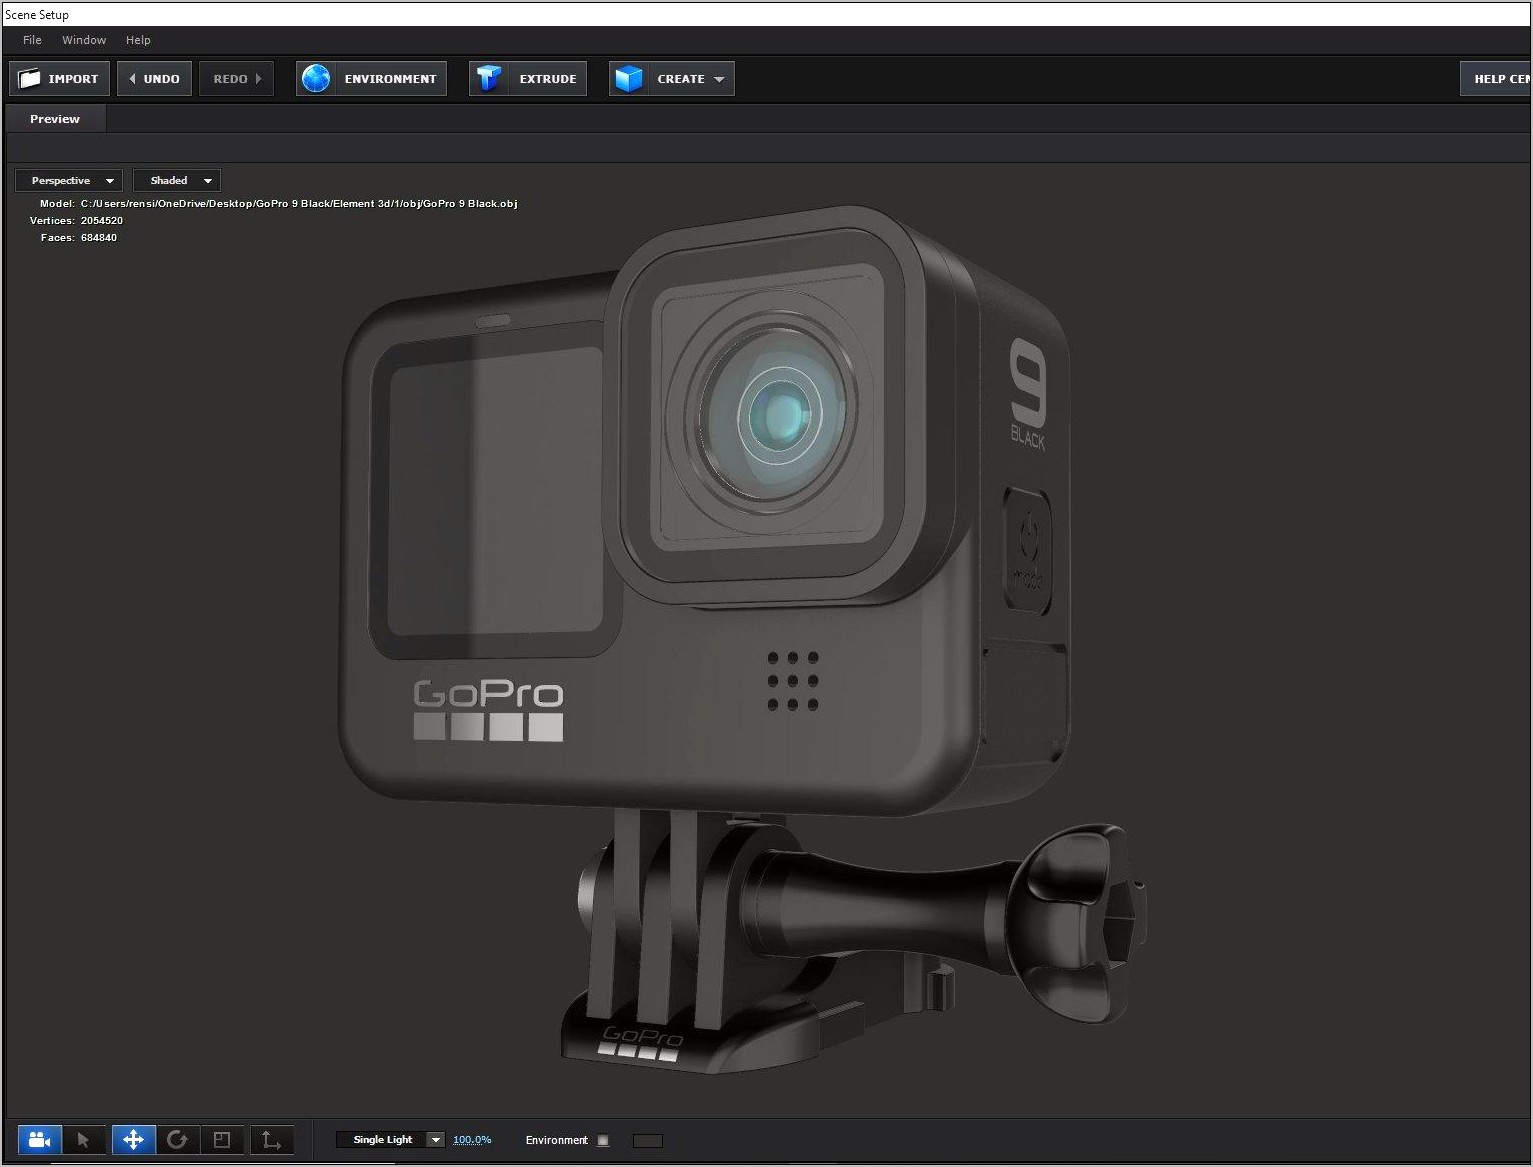Click the blue cube icon on Create

click(x=629, y=78)
